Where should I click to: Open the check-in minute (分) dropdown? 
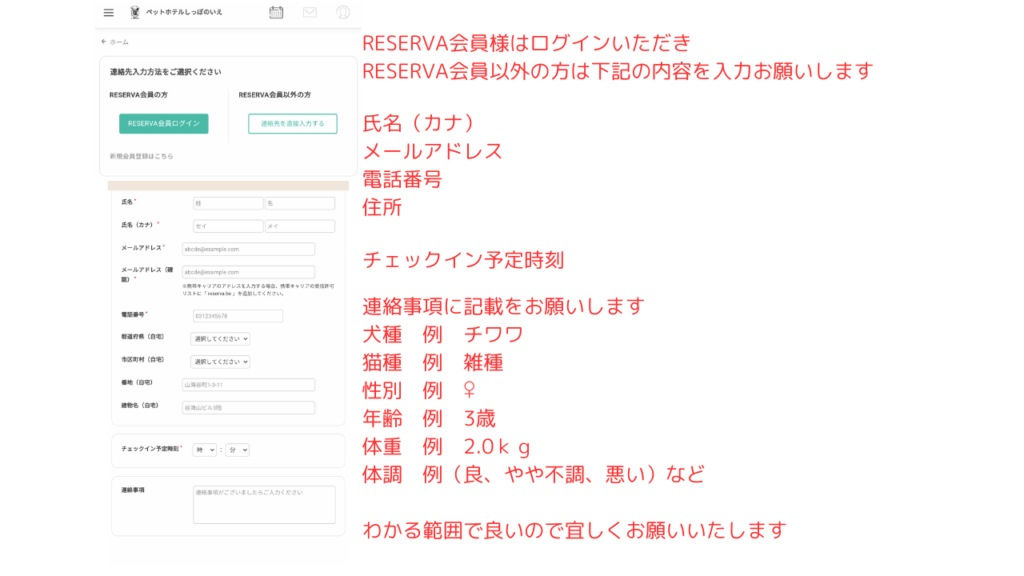(x=237, y=450)
